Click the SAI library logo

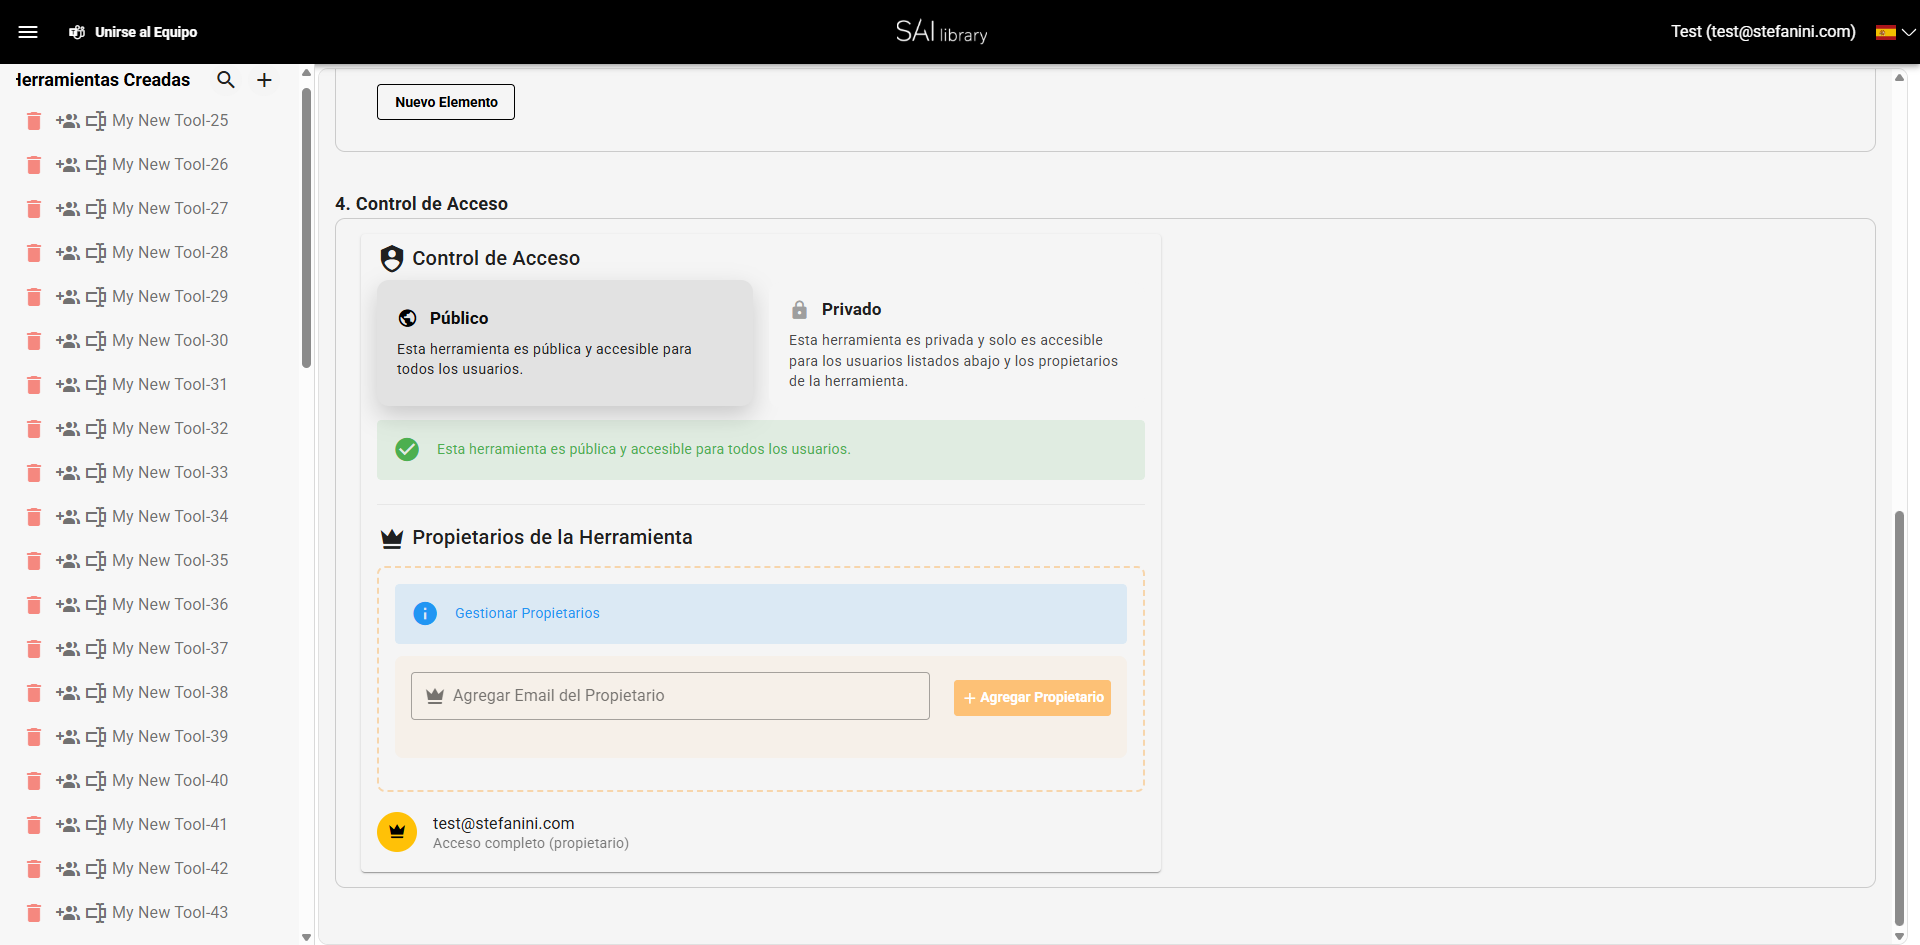(x=940, y=31)
